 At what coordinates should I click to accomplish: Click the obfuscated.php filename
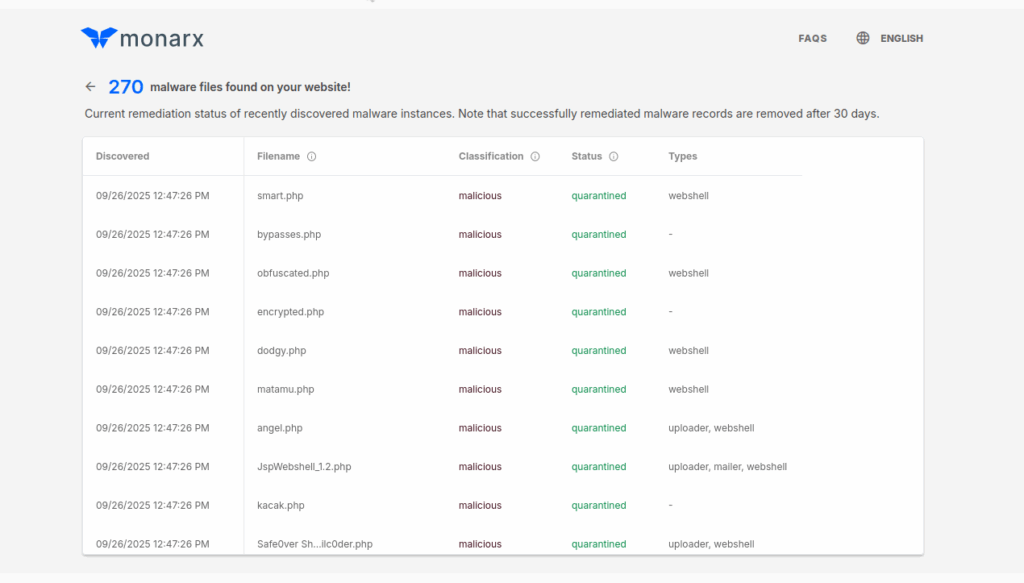[293, 273]
